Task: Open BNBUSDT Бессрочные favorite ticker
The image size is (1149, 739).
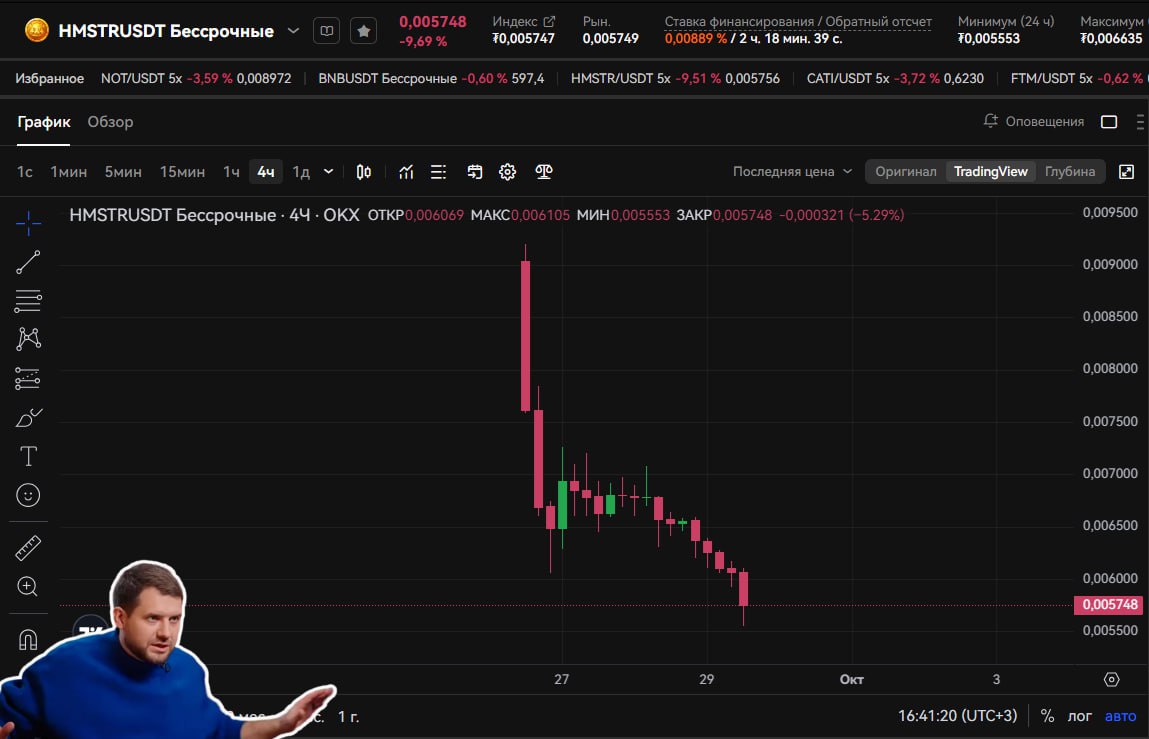Action: click(431, 78)
